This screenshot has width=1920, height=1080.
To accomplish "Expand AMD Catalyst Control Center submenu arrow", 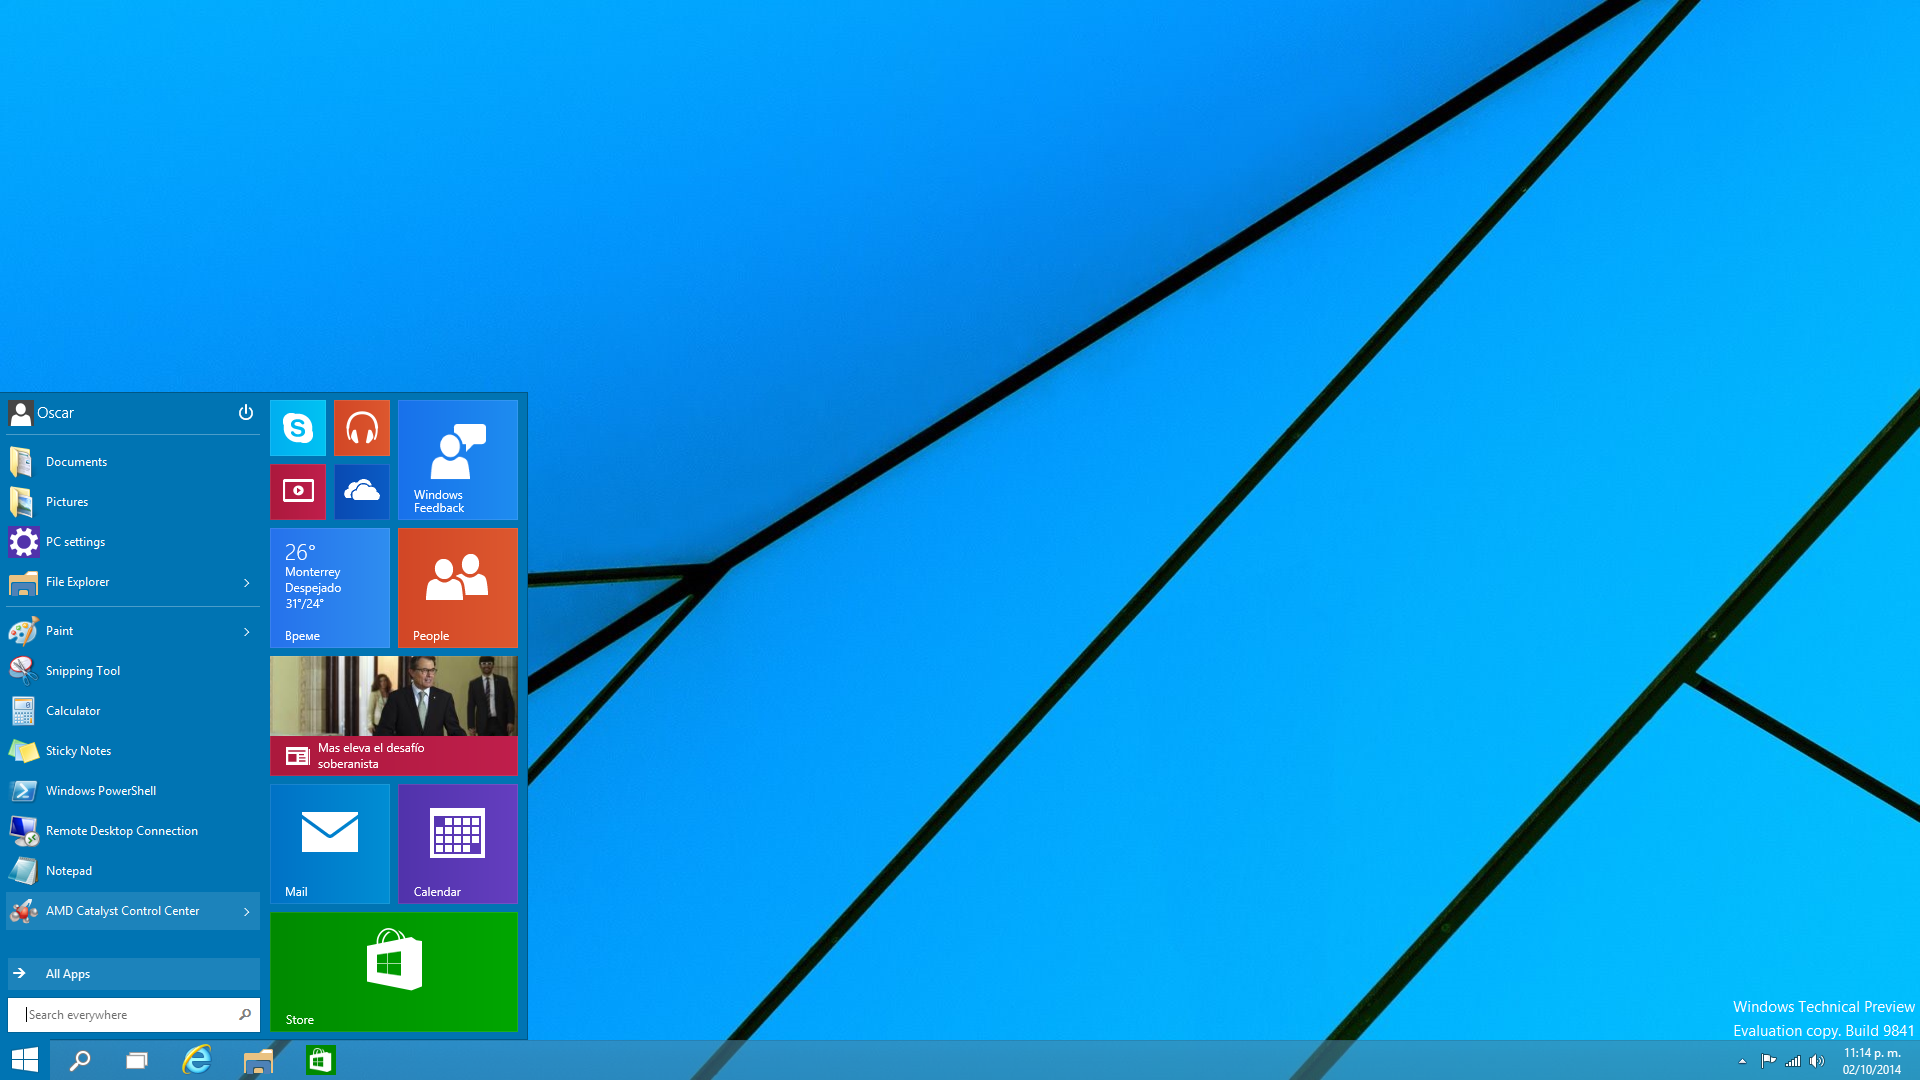I will (246, 911).
